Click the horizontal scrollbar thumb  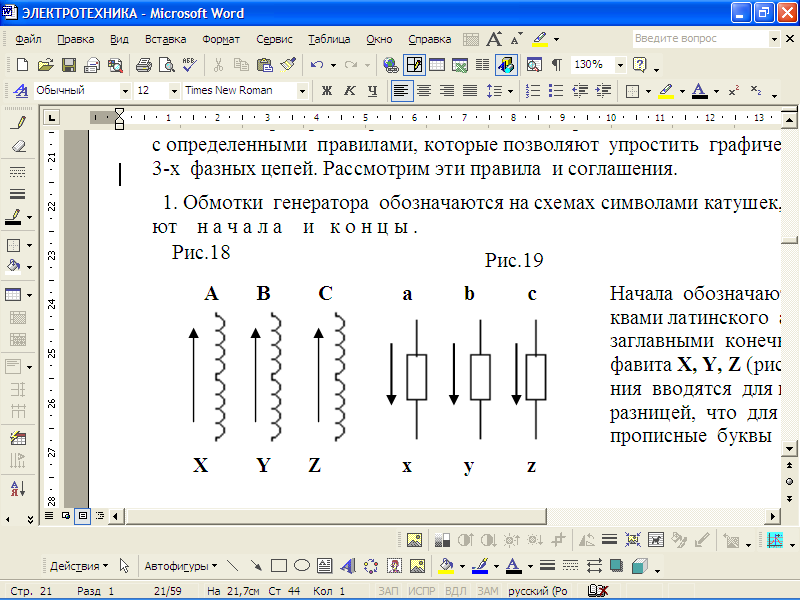click(x=337, y=516)
